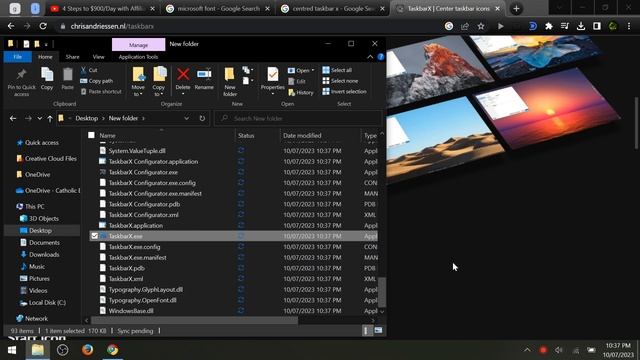Sort files by Date modified column
Viewport: 640px width, 360px height.
tap(302, 135)
